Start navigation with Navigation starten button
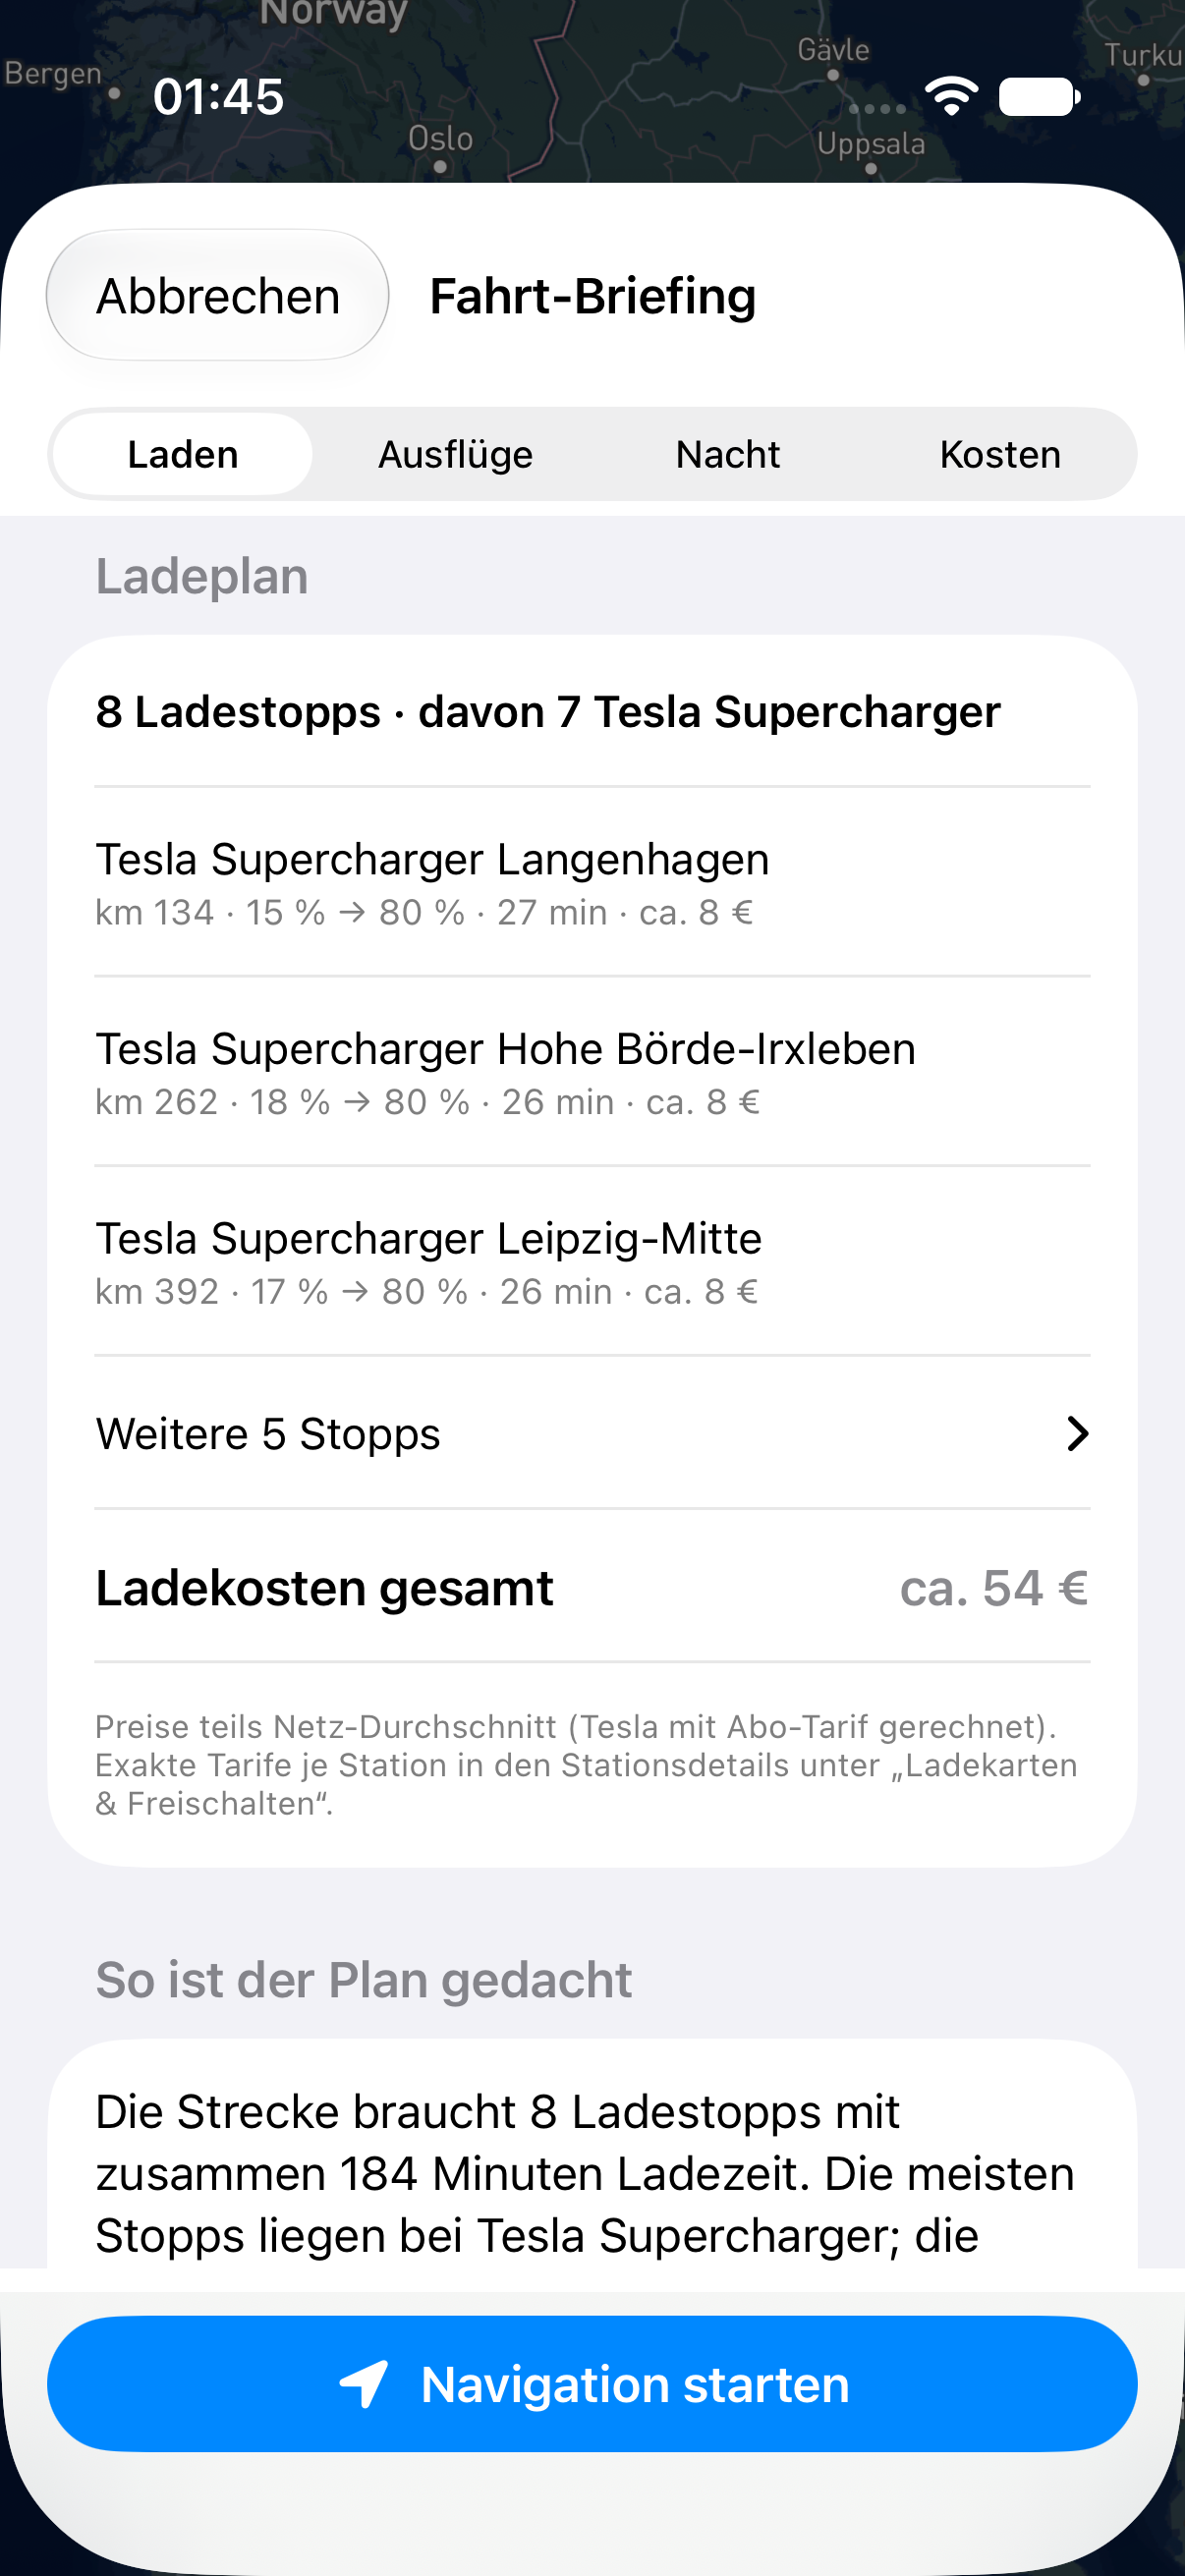 pos(592,2384)
